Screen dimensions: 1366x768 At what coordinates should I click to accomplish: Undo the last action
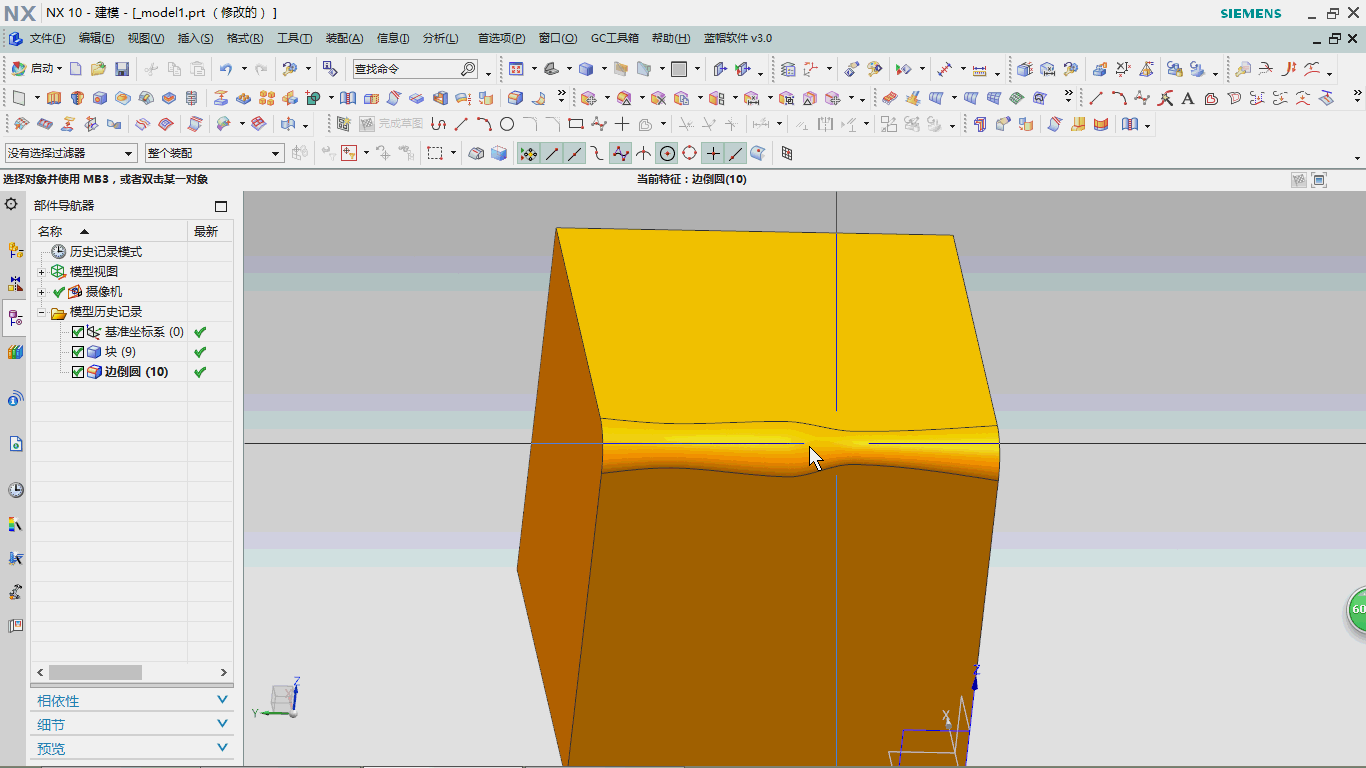click(226, 69)
